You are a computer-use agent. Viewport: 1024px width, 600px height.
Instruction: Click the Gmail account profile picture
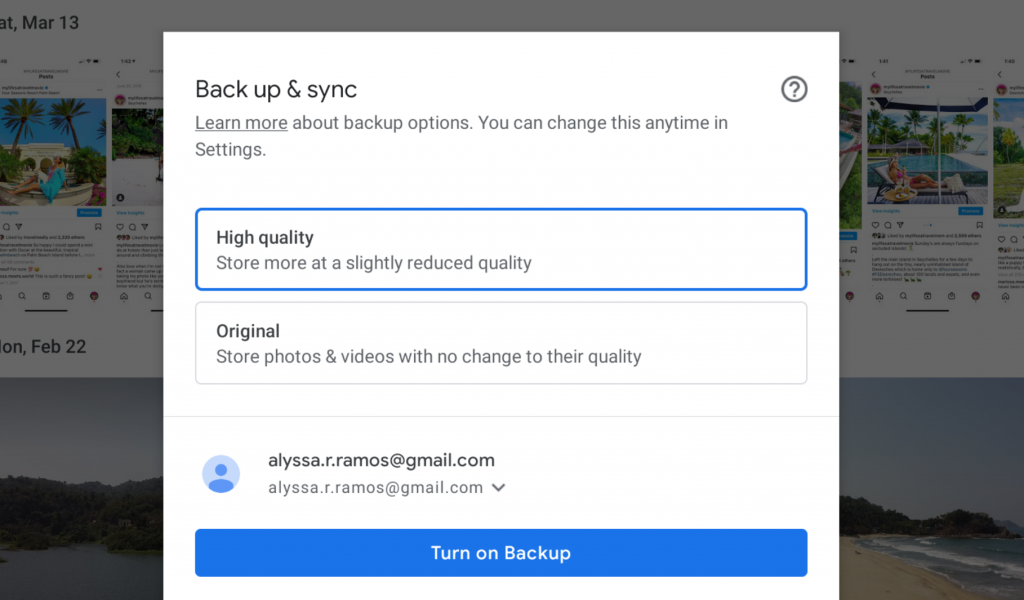point(221,474)
